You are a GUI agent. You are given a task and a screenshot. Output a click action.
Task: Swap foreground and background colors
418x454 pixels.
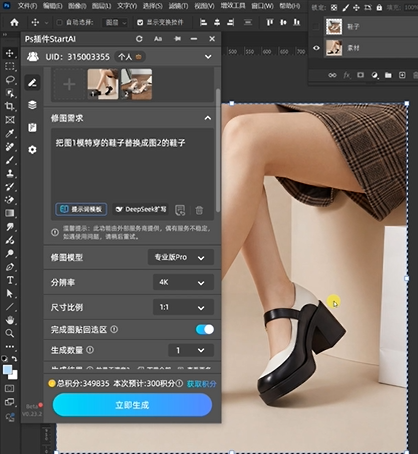click(x=14, y=359)
